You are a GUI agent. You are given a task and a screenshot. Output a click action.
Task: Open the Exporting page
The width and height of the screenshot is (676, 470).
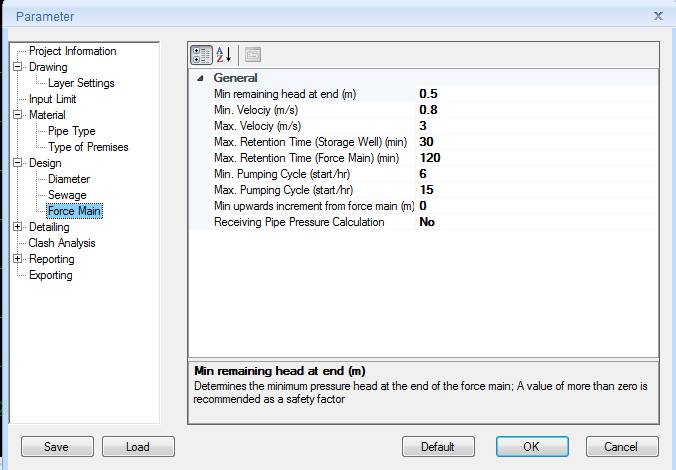pyautogui.click(x=50, y=275)
